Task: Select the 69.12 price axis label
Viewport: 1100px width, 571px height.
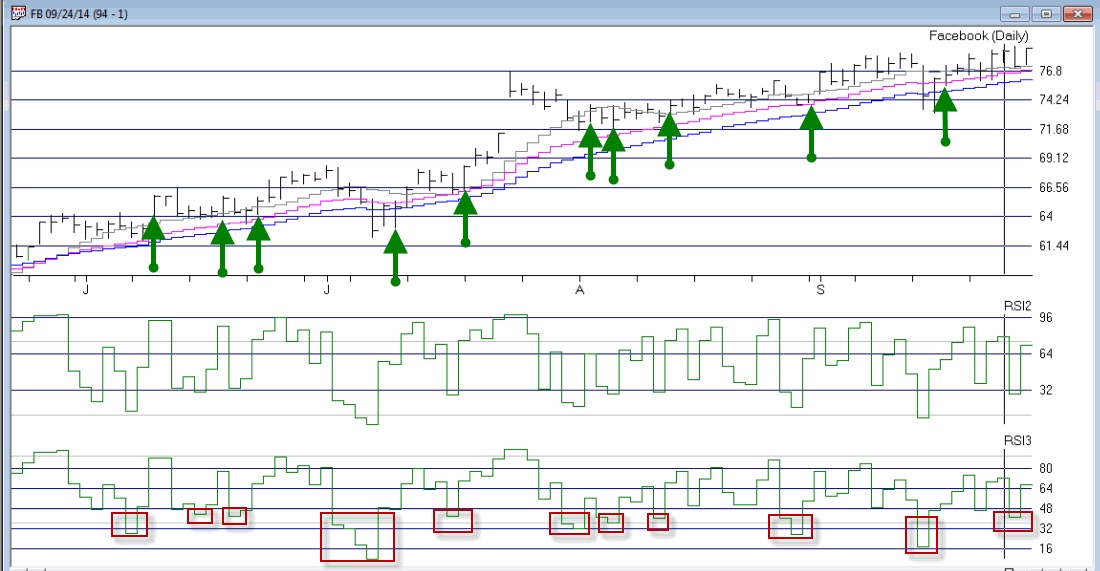Action: [1054, 158]
